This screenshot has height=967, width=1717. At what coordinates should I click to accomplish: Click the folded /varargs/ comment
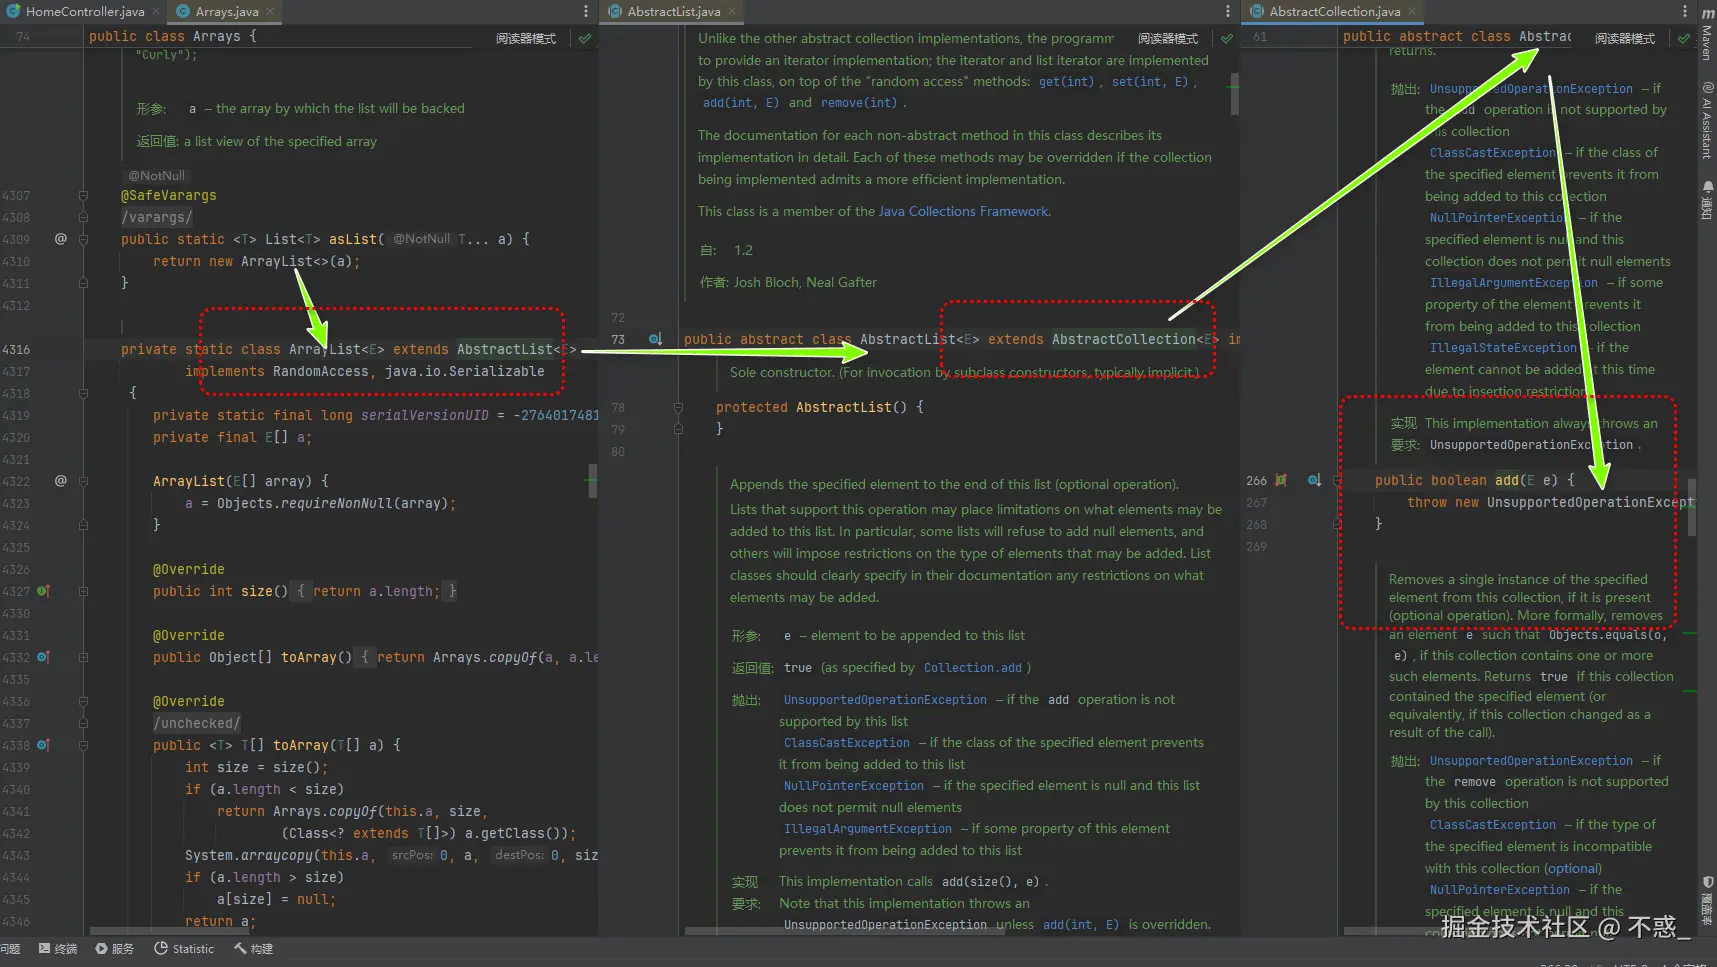(x=157, y=217)
